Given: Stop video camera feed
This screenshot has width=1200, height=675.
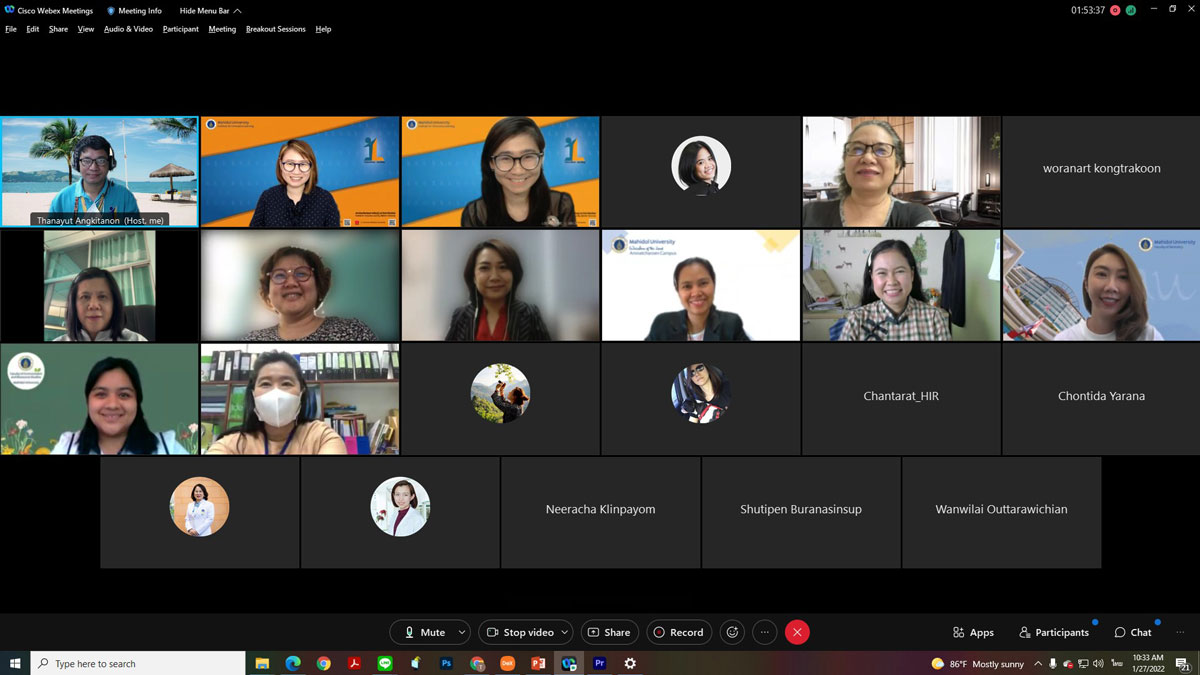Looking at the screenshot, I should tap(519, 632).
